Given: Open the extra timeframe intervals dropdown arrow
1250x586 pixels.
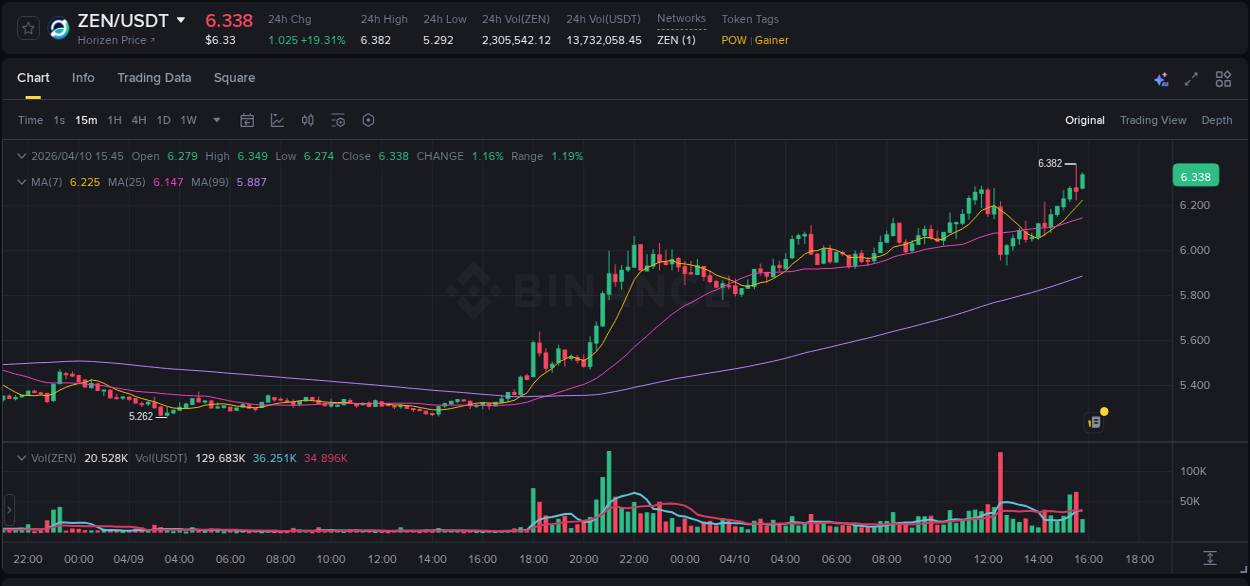Looking at the screenshot, I should click(215, 120).
